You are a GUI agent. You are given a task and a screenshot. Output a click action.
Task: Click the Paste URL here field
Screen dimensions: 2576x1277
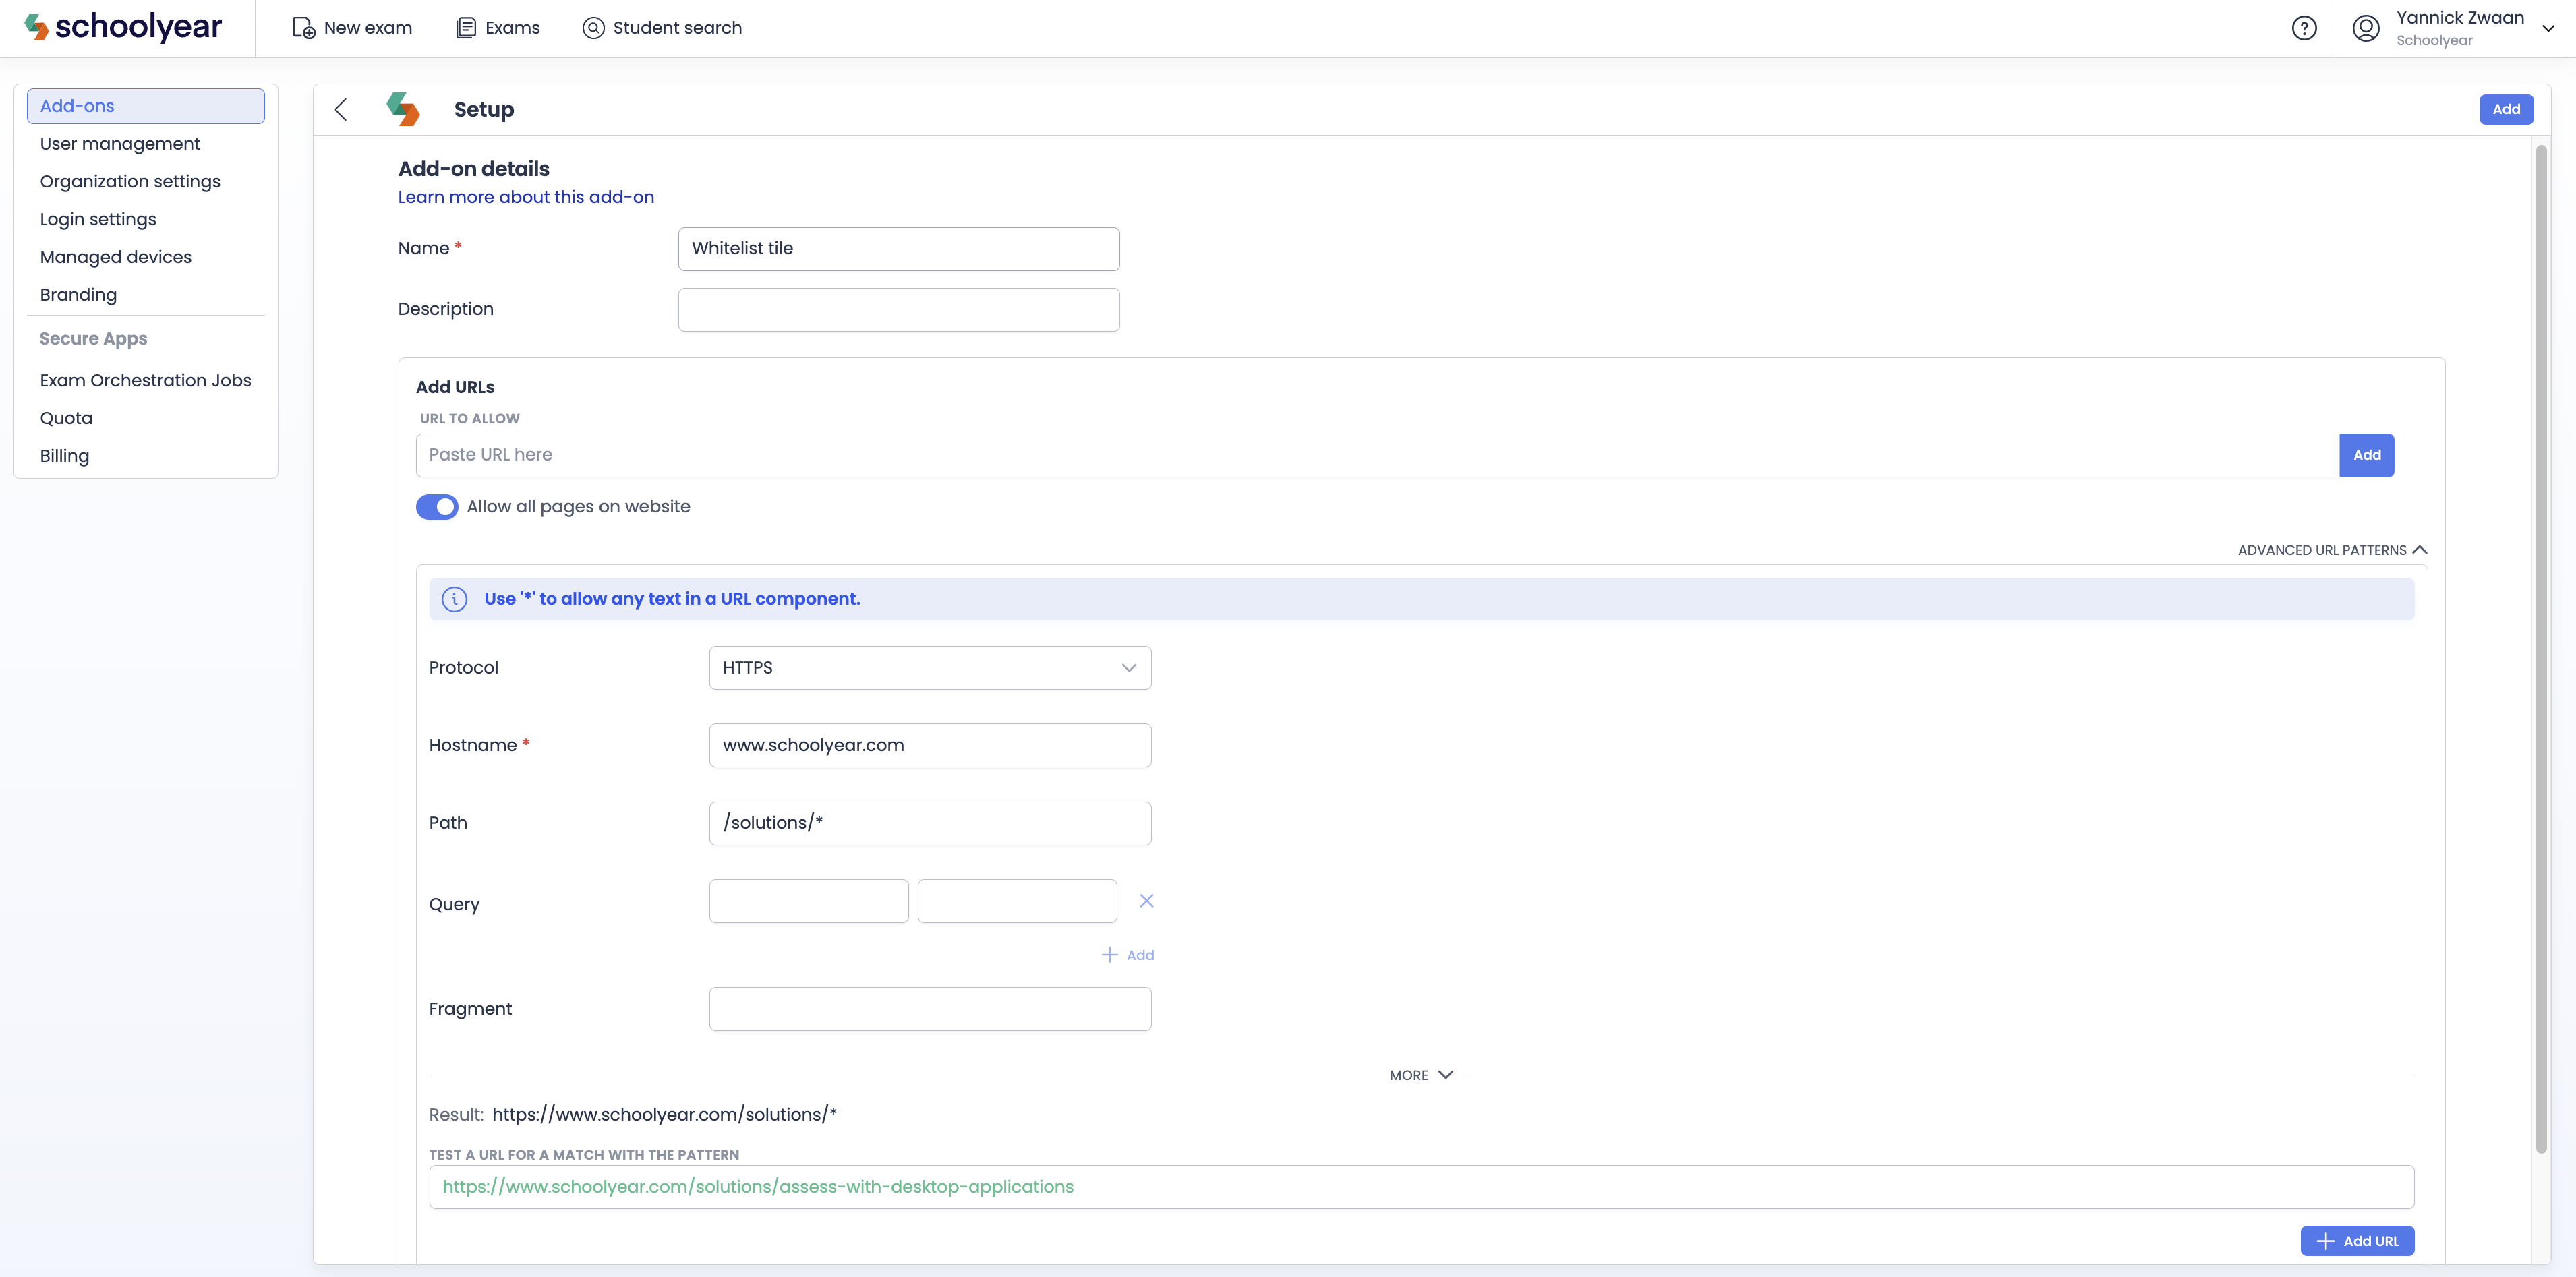[x=1377, y=455]
